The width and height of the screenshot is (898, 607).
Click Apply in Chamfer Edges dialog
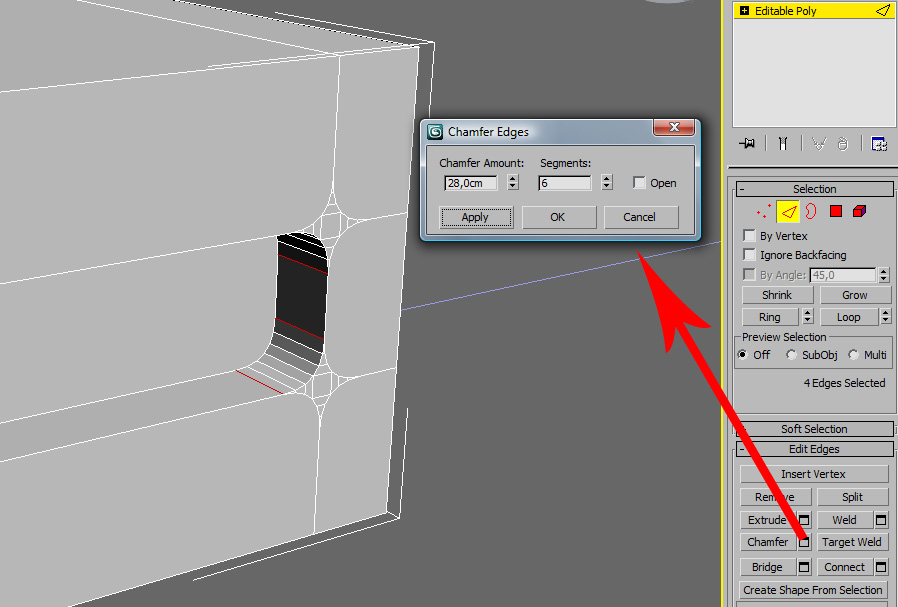pyautogui.click(x=475, y=217)
